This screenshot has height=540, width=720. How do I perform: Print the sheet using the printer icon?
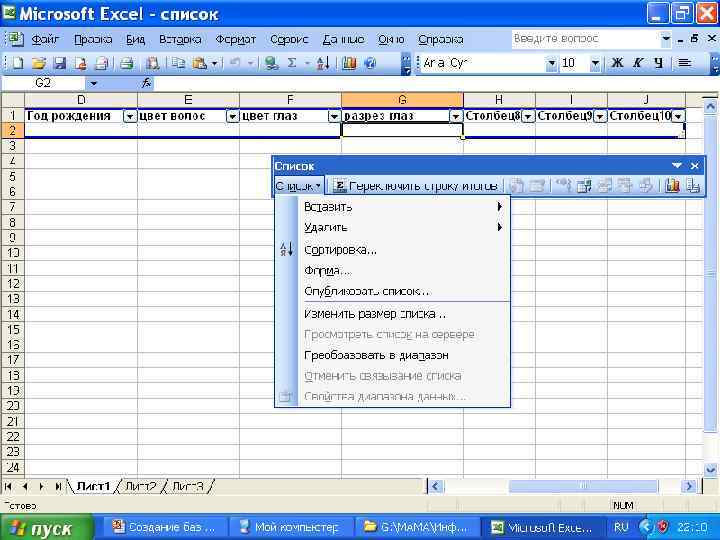126,63
